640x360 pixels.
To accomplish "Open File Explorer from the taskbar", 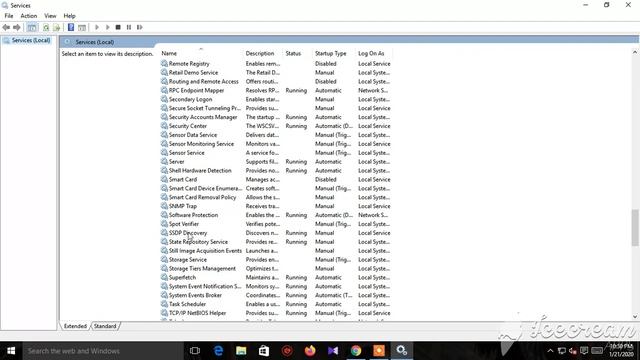I will tap(241, 351).
